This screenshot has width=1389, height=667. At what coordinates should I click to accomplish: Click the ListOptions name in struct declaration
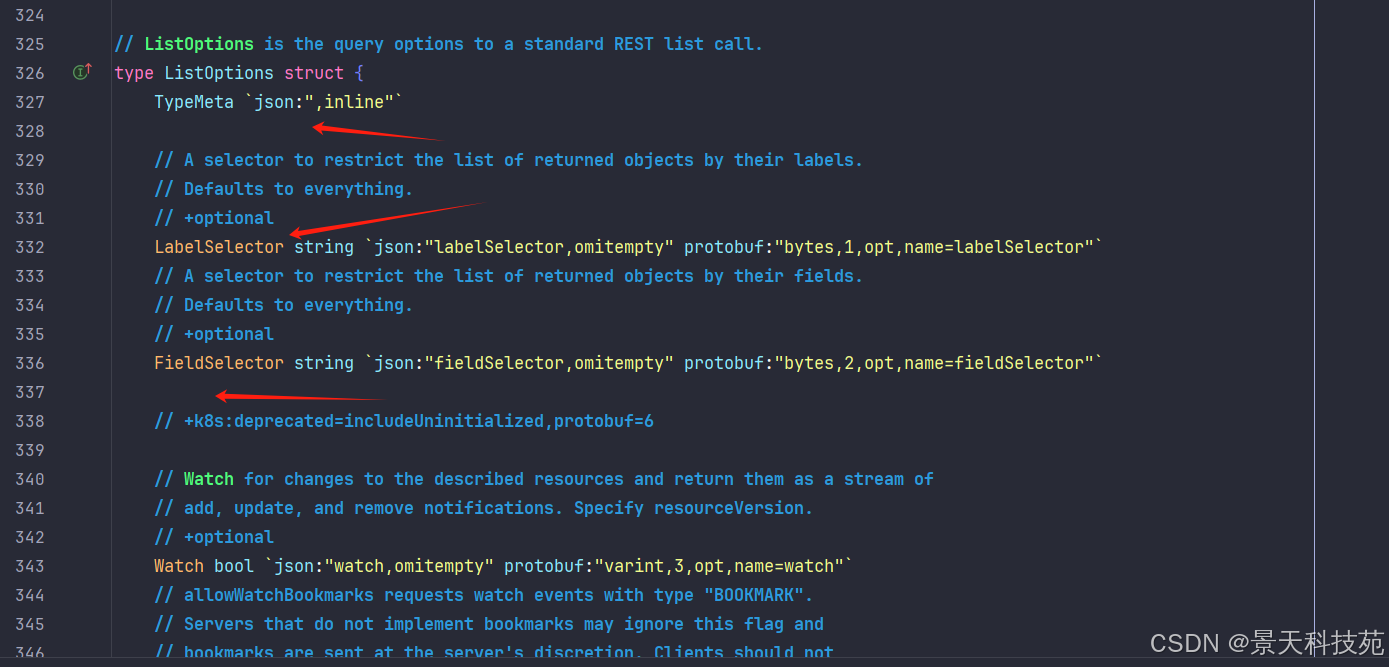pos(218,73)
